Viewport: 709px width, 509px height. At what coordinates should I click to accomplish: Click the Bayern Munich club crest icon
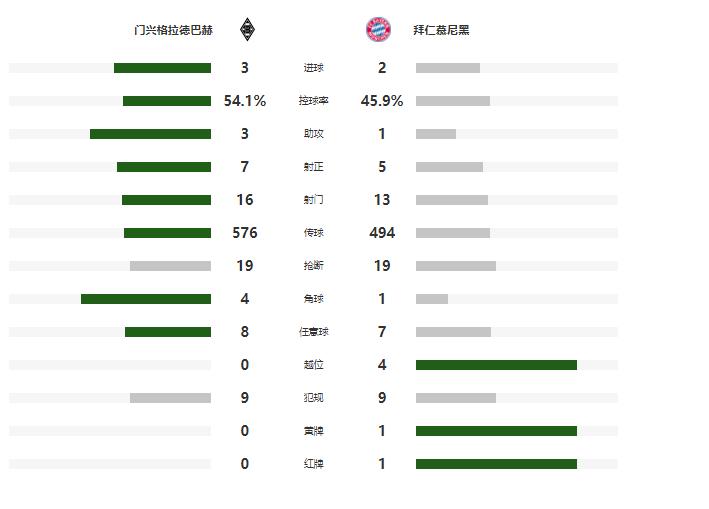coord(379,30)
